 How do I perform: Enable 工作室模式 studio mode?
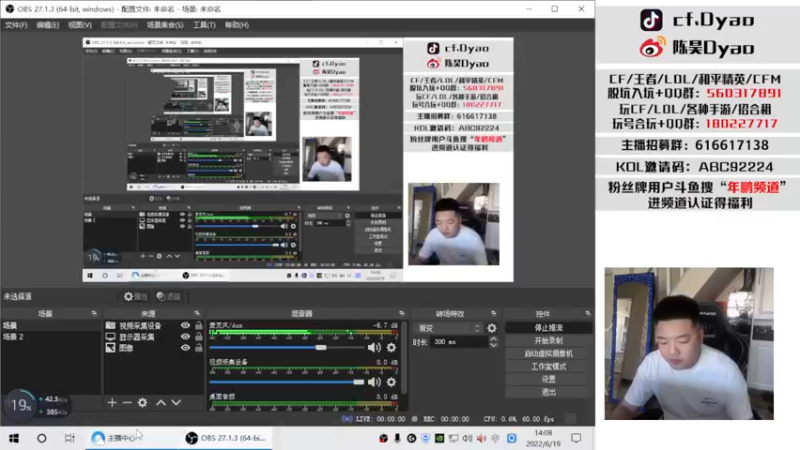tap(548, 366)
